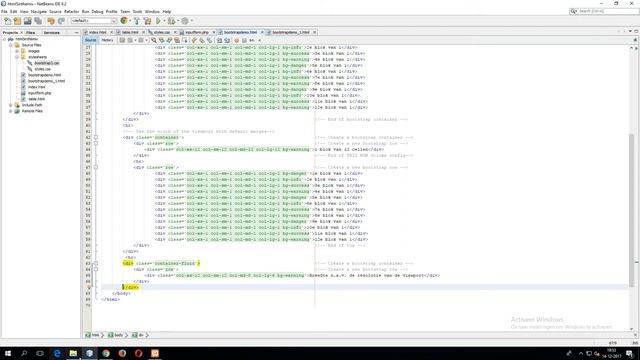Open the browser selection dropdown arrow
Screen dimensions: 640x360
tap(130, 21)
